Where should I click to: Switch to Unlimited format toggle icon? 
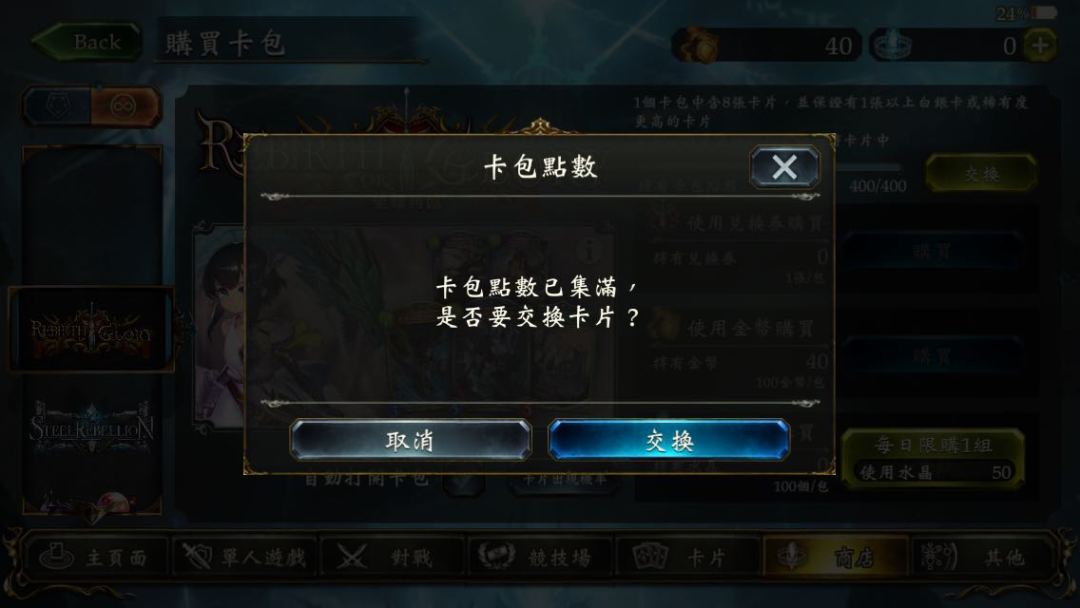[x=124, y=106]
